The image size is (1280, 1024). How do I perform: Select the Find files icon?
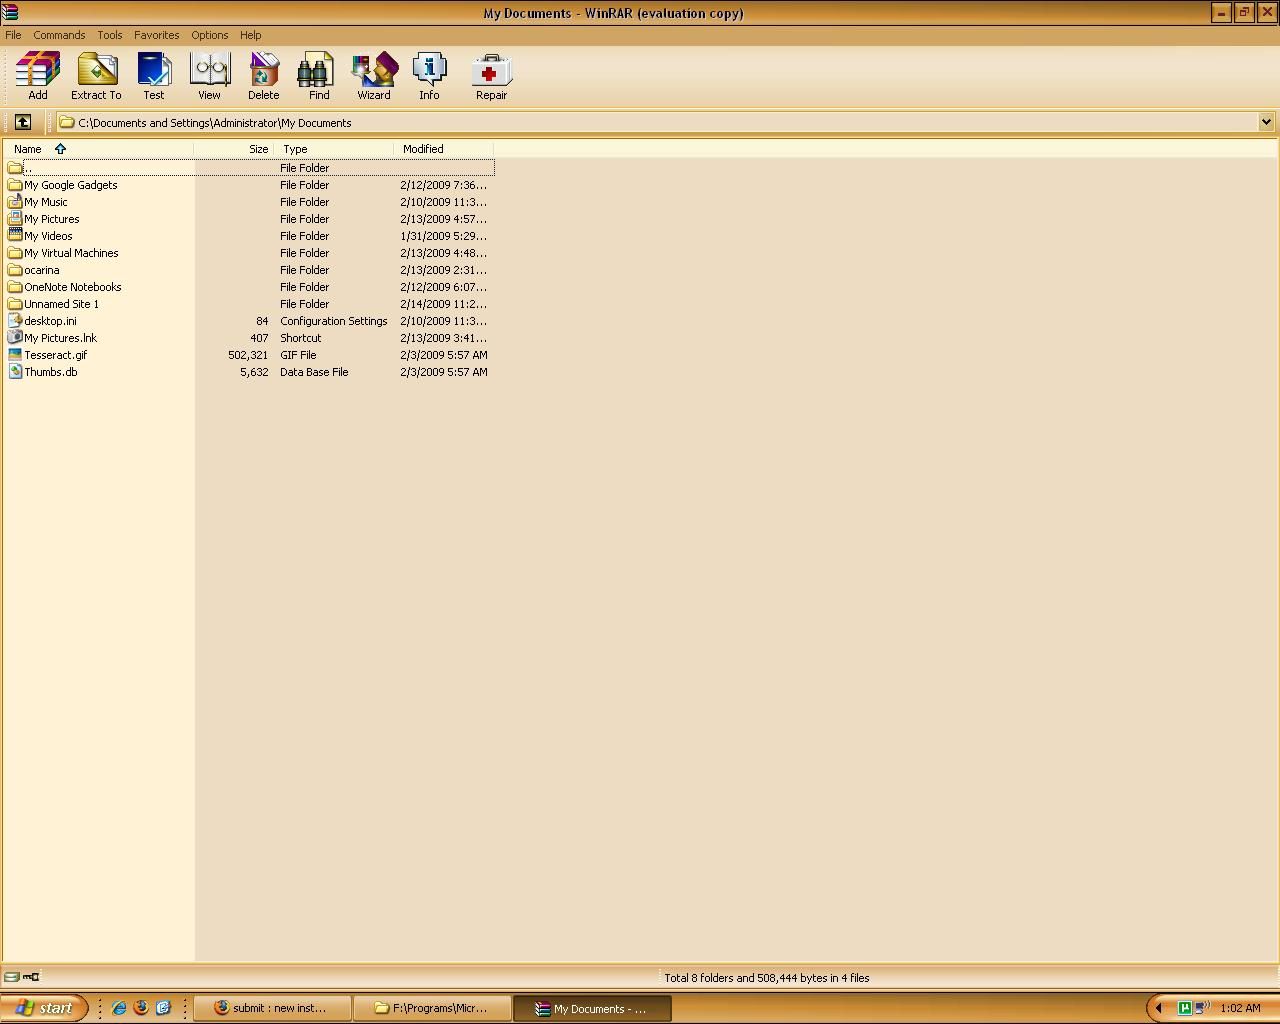click(x=318, y=75)
